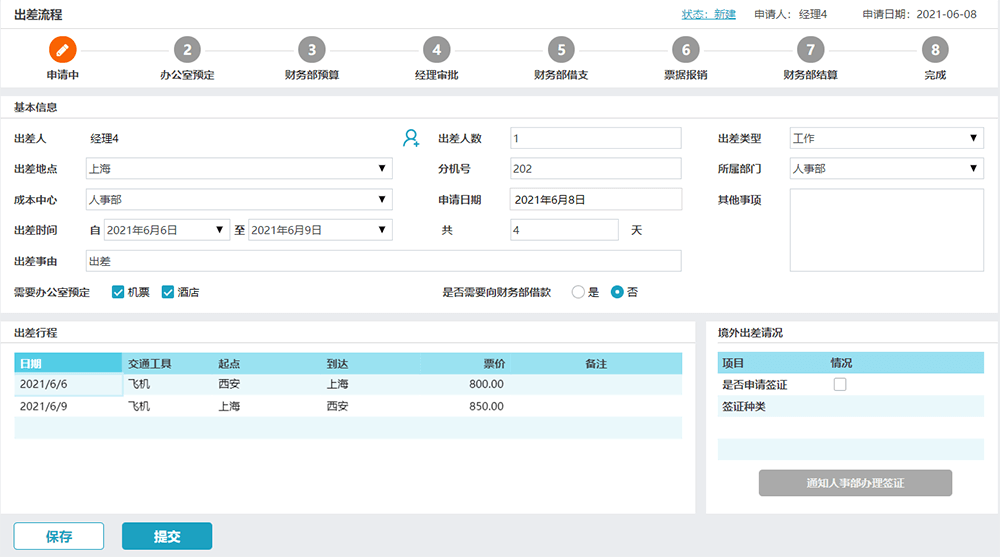Image resolution: width=1000 pixels, height=557 pixels.
Task: Click the 通知人事部办理签证 button
Action: click(855, 483)
